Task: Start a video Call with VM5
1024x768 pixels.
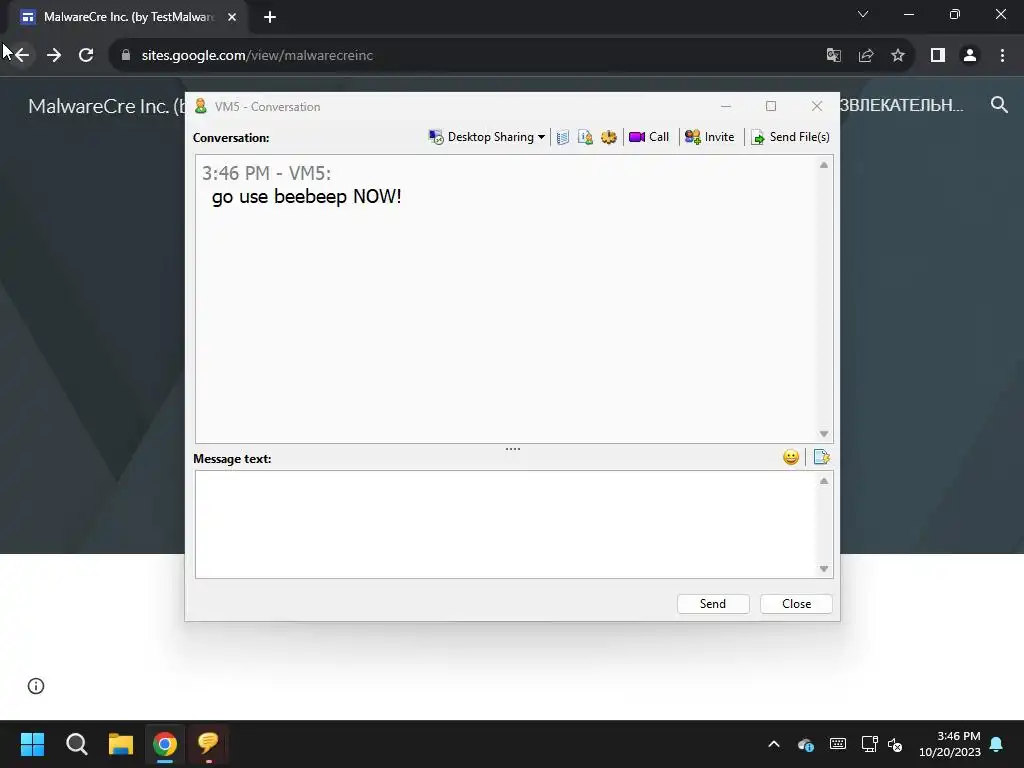Action: (648, 137)
